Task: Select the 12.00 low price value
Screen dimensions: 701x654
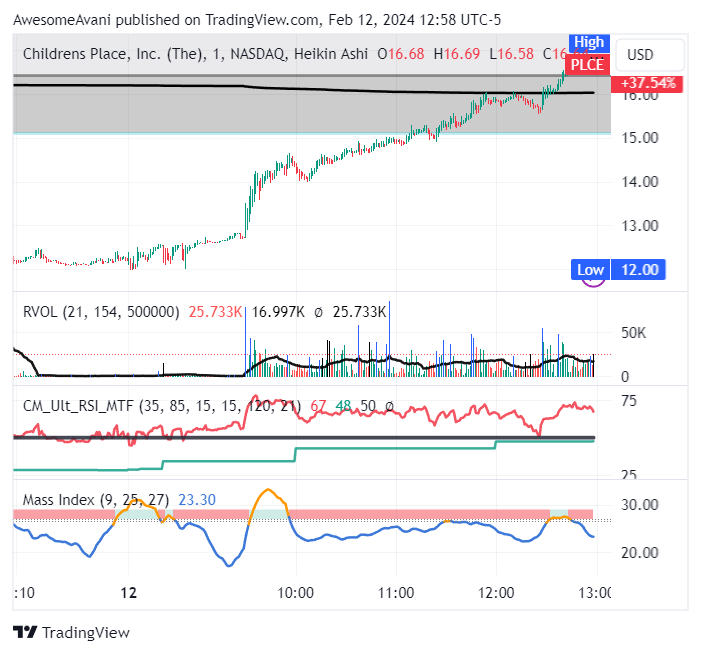Action: [x=638, y=270]
